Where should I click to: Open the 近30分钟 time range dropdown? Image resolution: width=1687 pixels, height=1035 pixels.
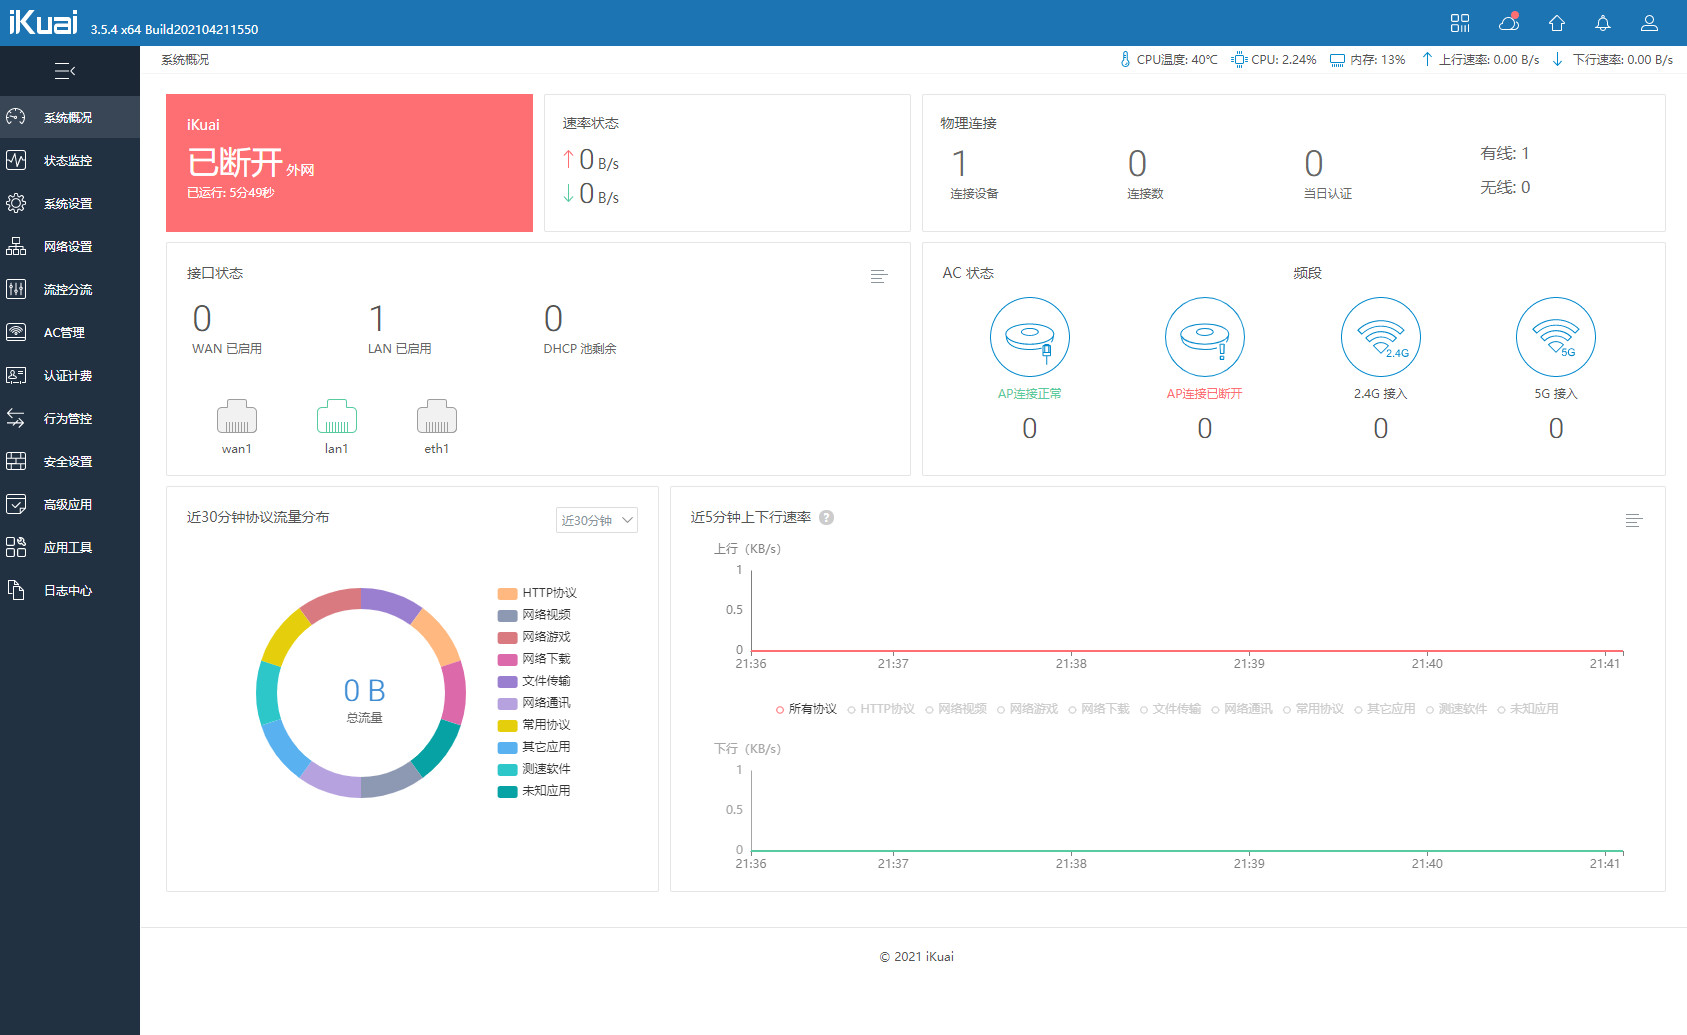(x=597, y=520)
